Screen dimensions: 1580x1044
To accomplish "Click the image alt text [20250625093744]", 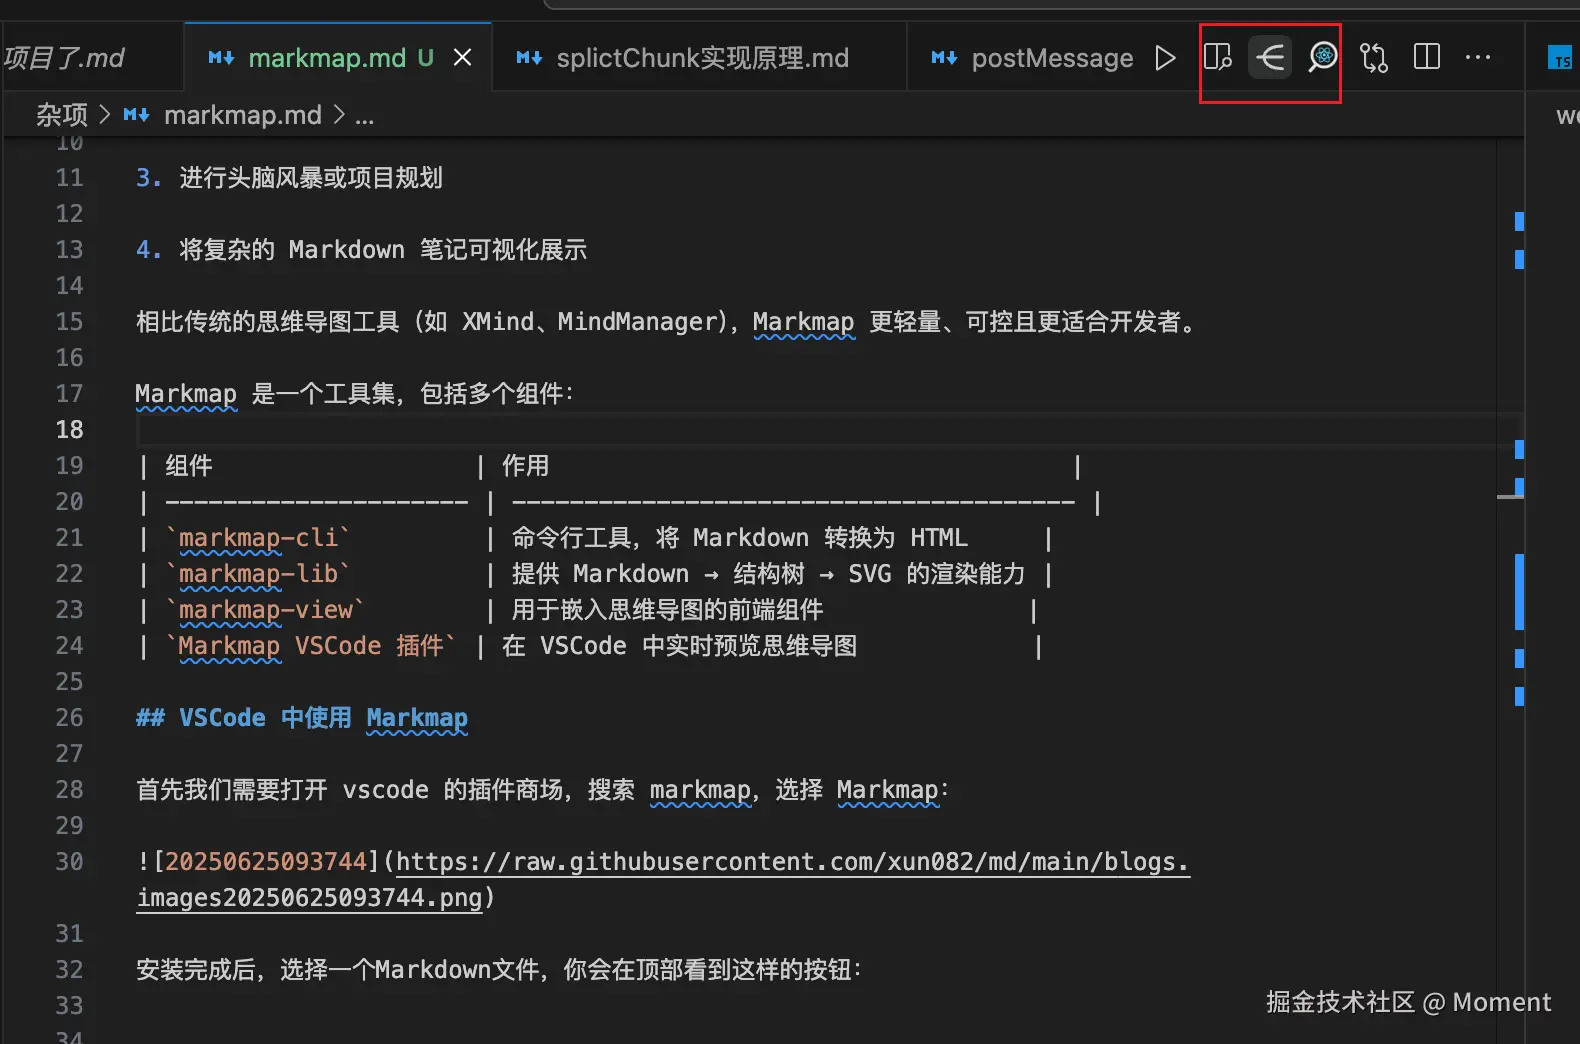I will (x=267, y=862).
